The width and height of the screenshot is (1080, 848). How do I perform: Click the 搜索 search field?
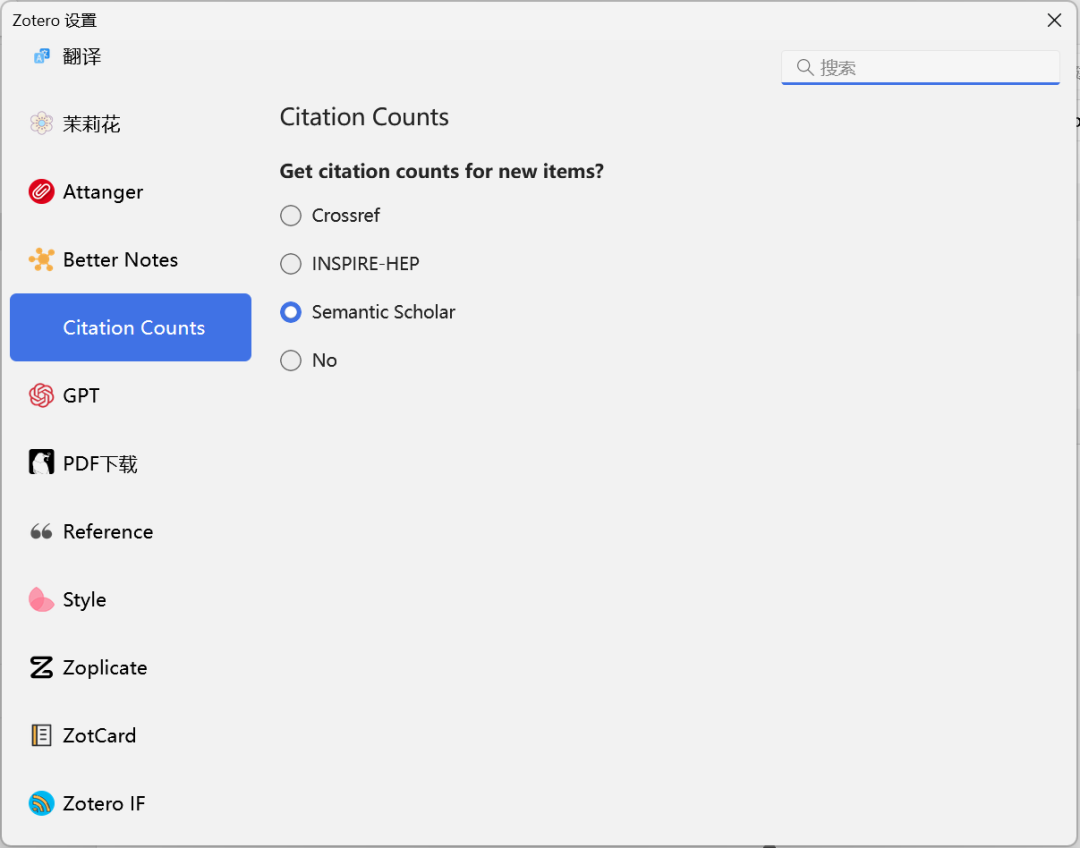930,67
